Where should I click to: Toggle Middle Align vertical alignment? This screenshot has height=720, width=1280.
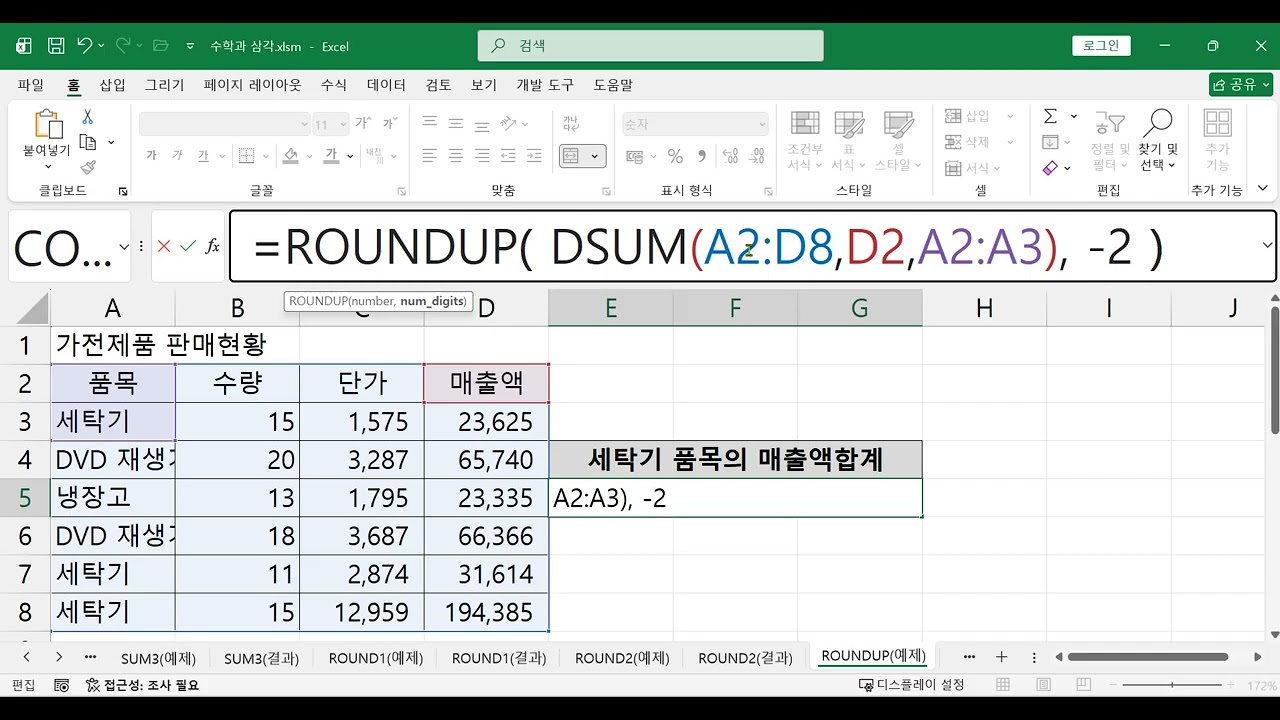point(456,122)
